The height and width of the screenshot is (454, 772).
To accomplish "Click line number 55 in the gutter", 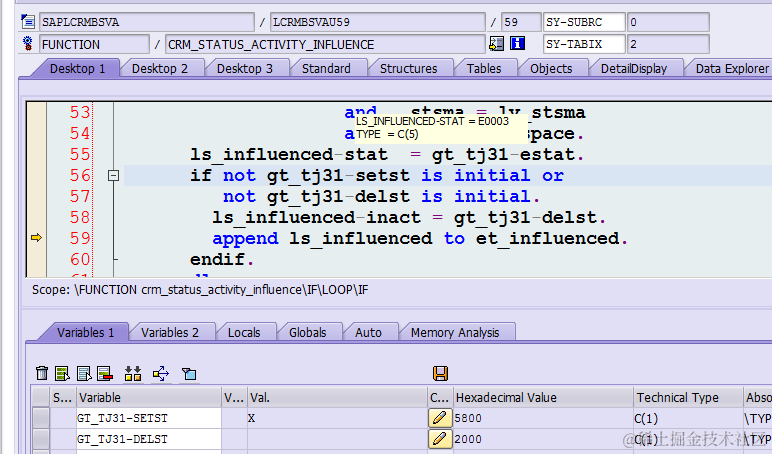I will pos(80,155).
